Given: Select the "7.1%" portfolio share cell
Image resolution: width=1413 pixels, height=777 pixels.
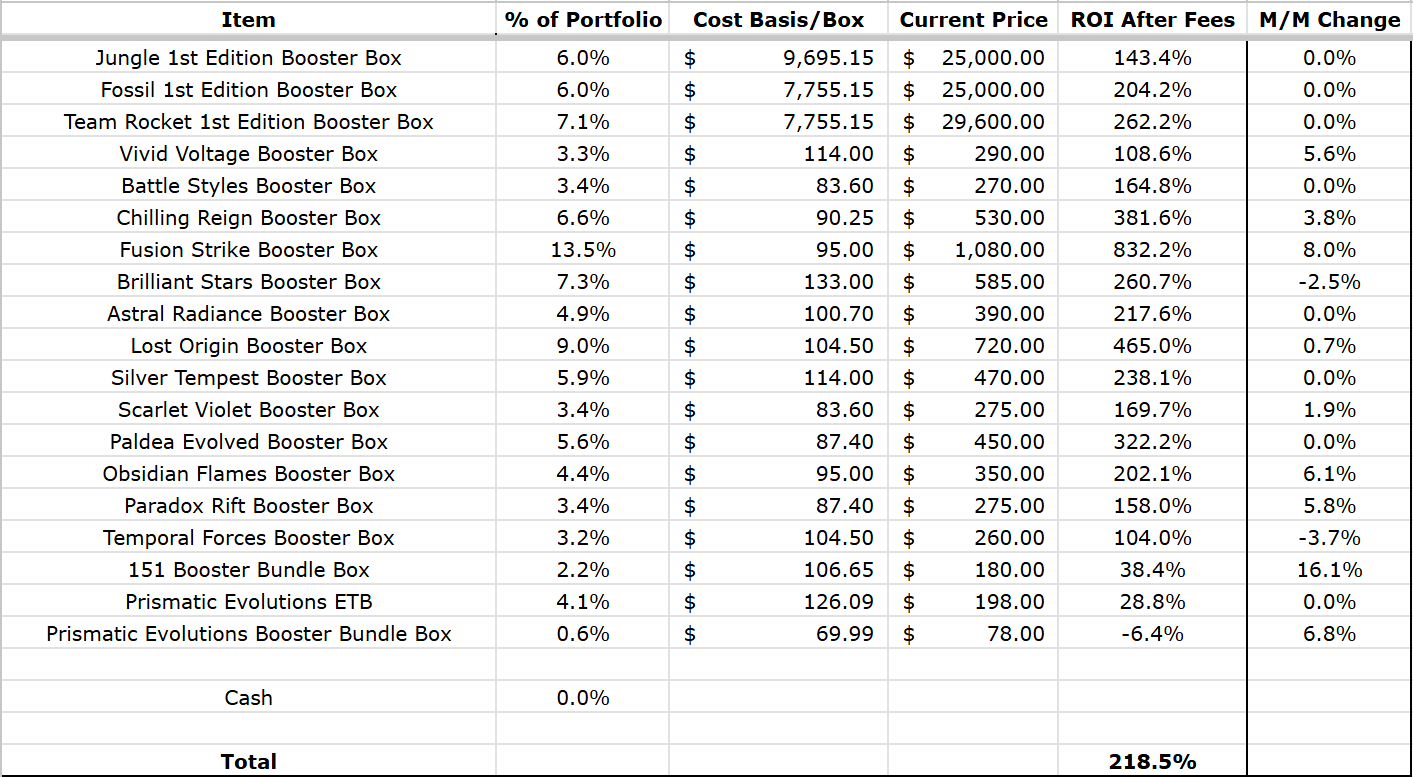Looking at the screenshot, I should coord(583,122).
